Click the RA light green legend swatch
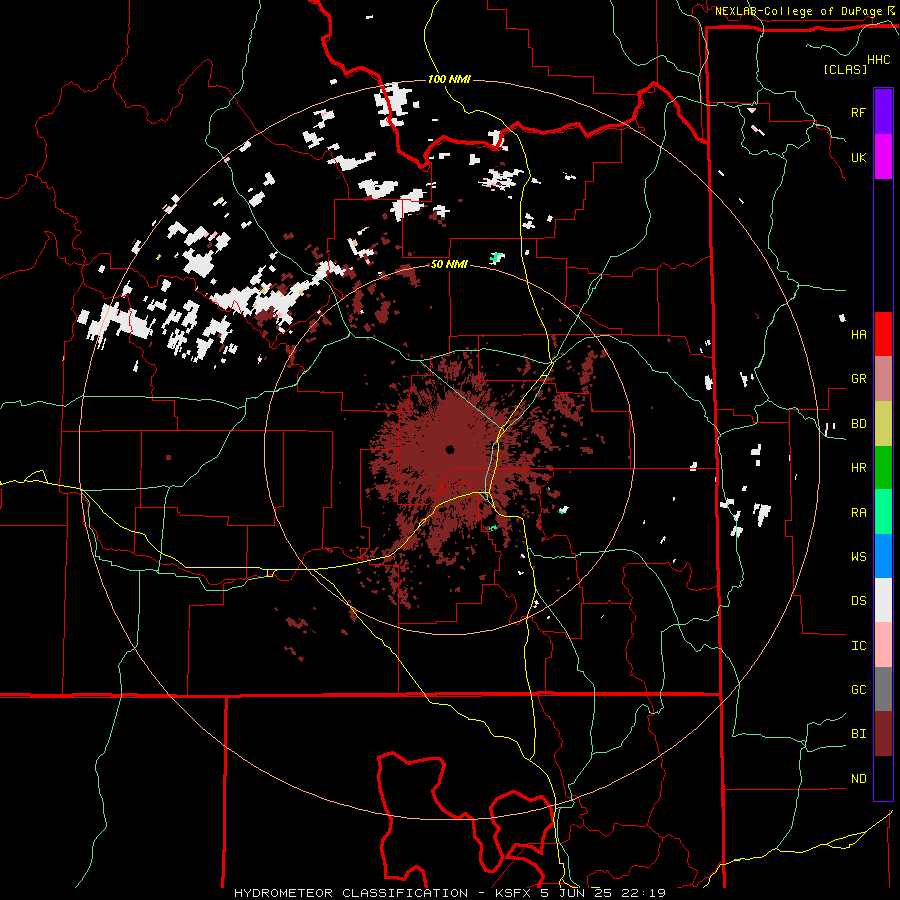 coord(883,512)
